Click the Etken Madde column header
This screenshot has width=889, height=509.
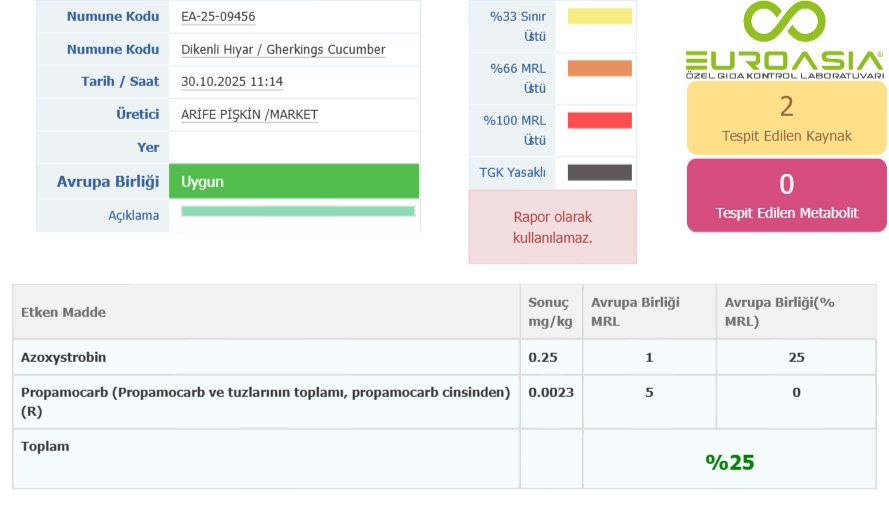click(x=64, y=312)
